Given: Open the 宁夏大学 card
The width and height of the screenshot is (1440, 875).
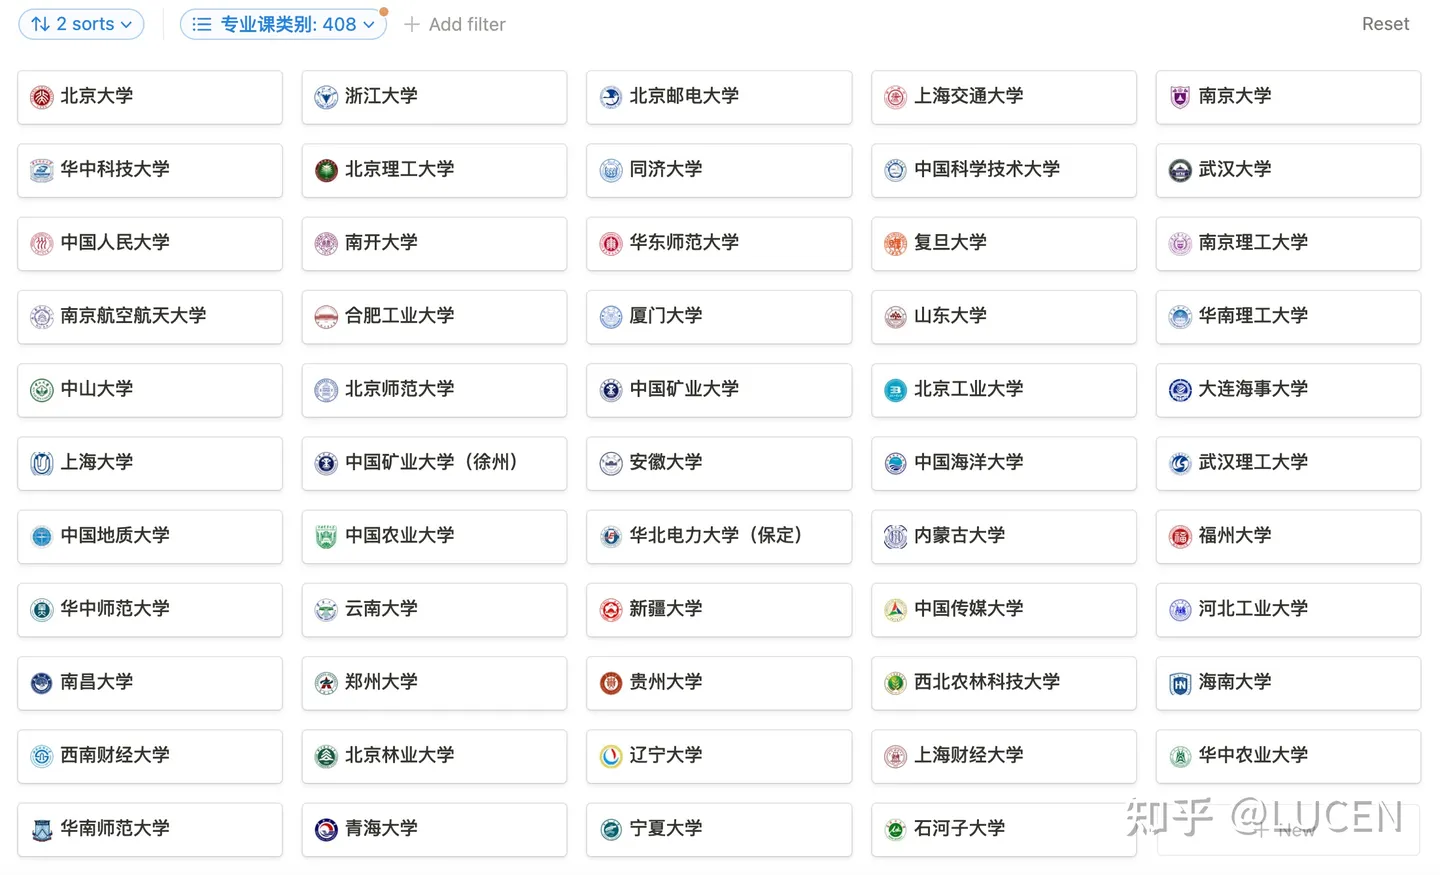Looking at the screenshot, I should click(x=719, y=829).
